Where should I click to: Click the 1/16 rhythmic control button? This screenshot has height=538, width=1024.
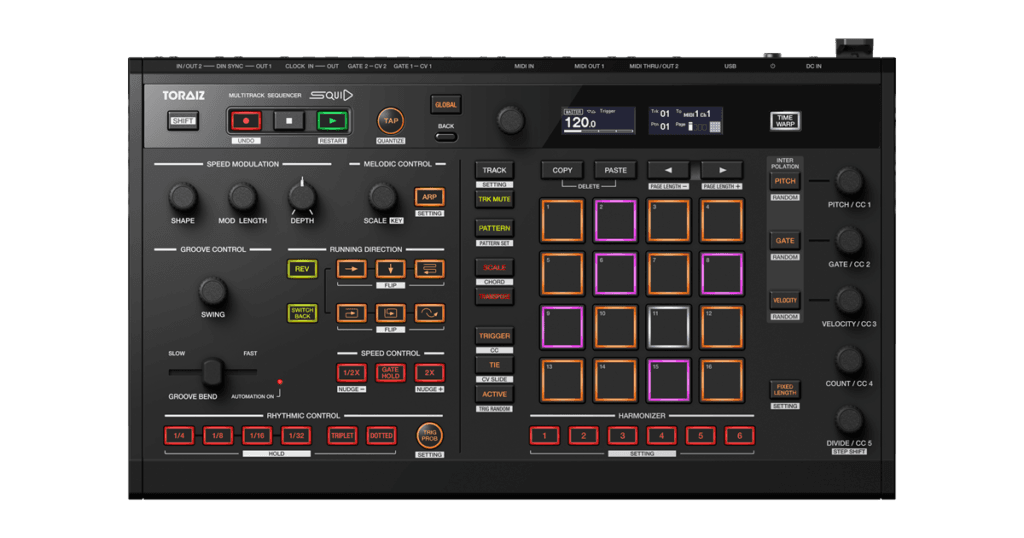point(257,435)
